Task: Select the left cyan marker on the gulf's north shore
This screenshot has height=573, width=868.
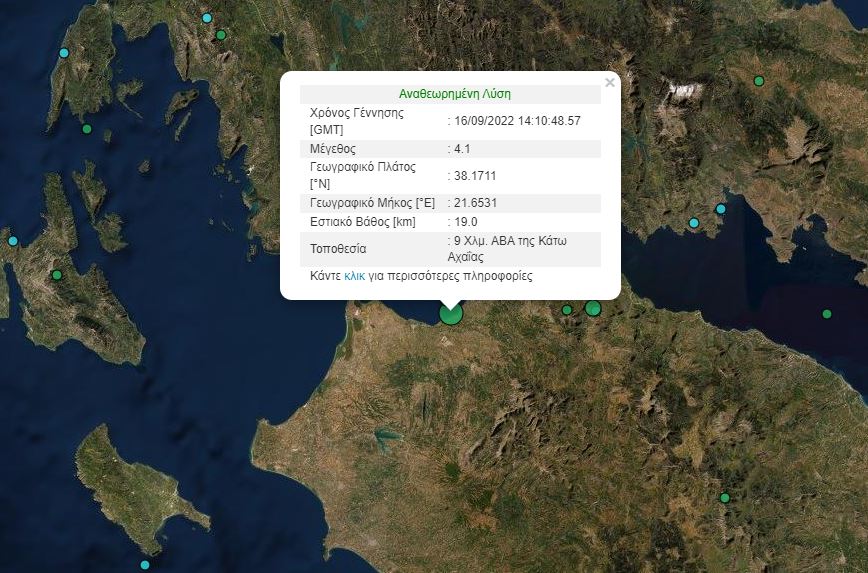Action: click(694, 223)
